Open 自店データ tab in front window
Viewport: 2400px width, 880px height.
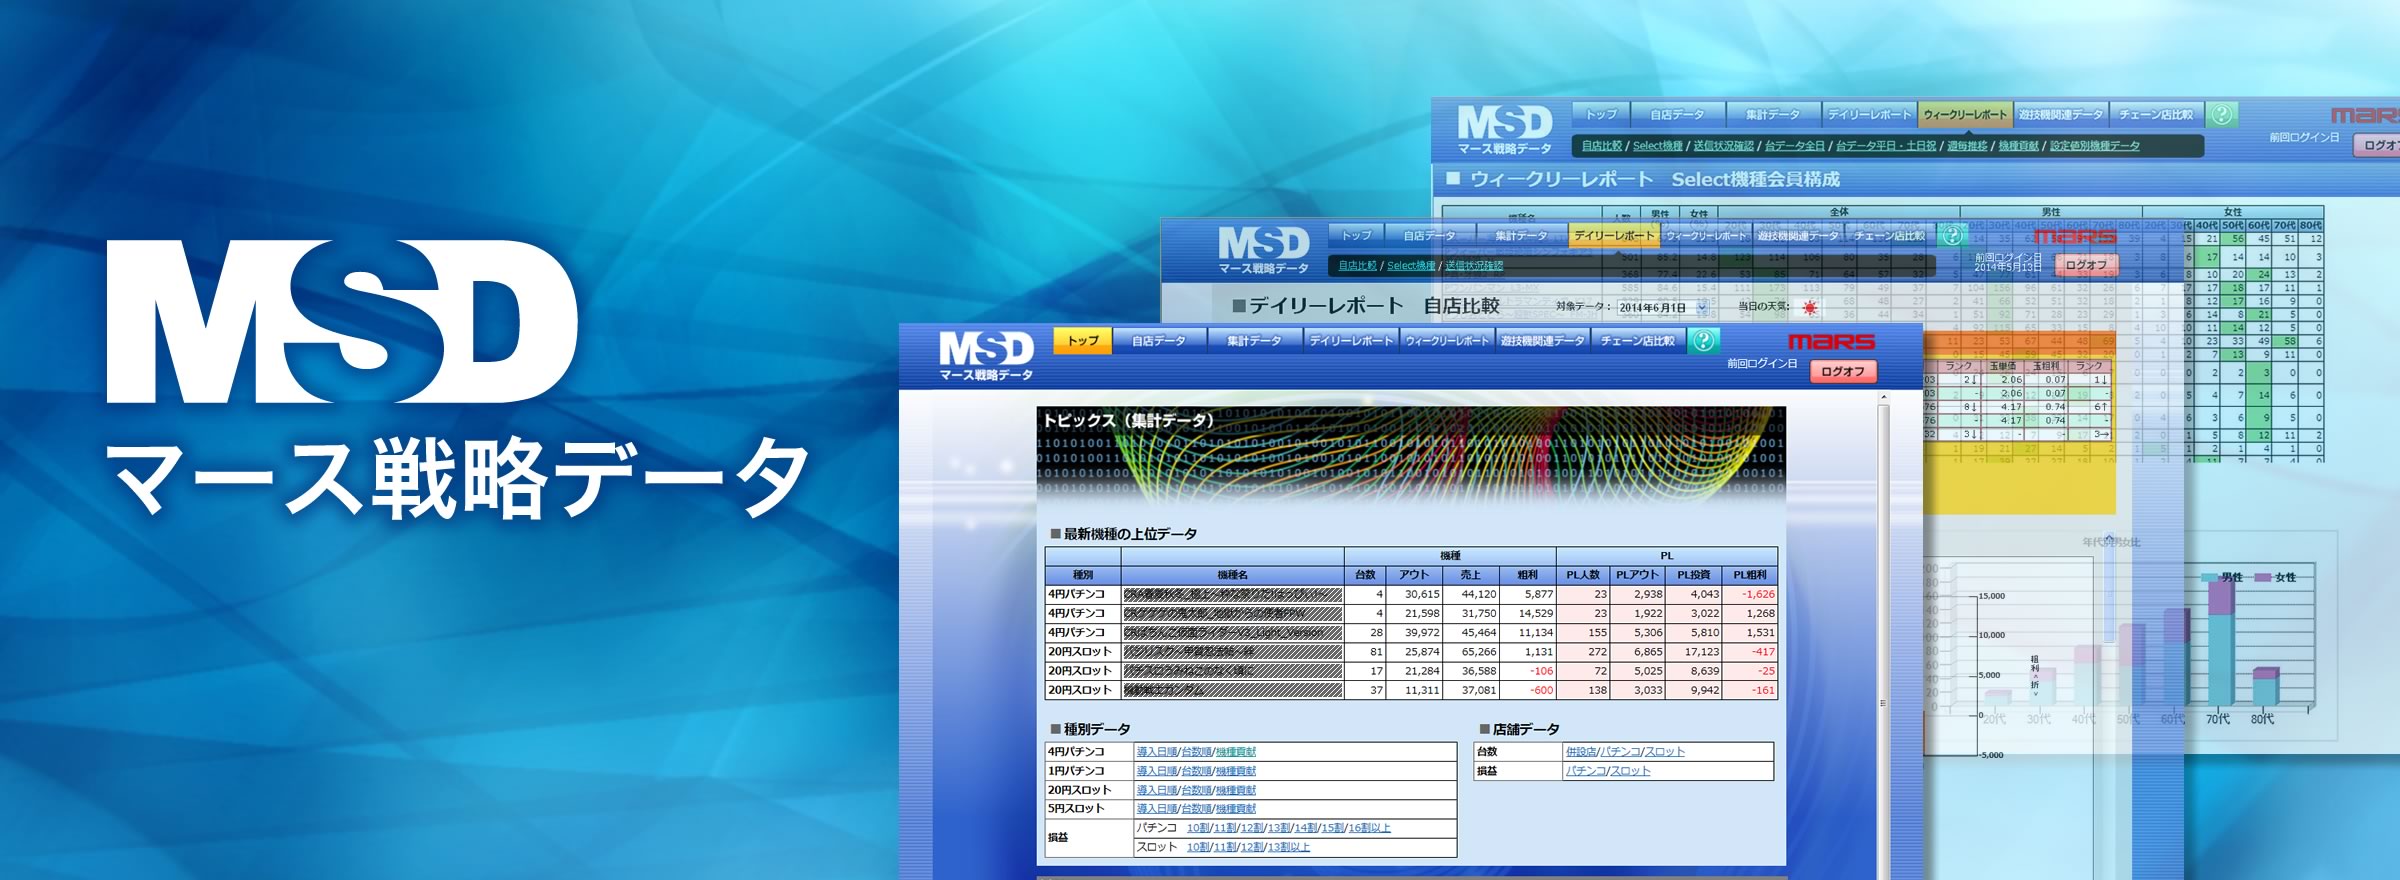click(1159, 341)
